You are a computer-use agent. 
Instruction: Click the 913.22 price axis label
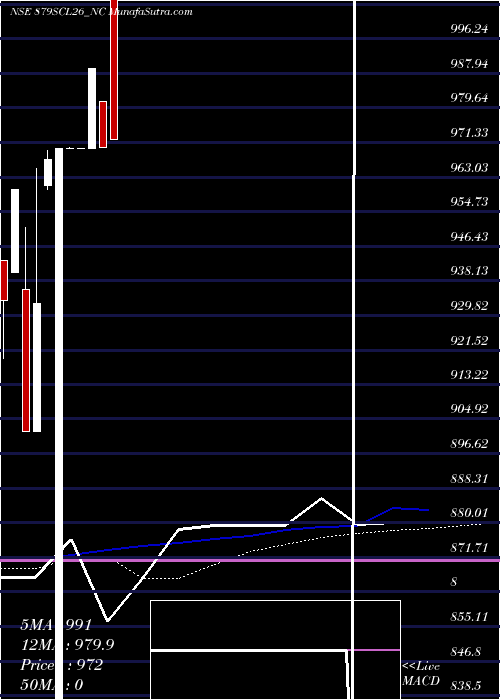[469, 375]
